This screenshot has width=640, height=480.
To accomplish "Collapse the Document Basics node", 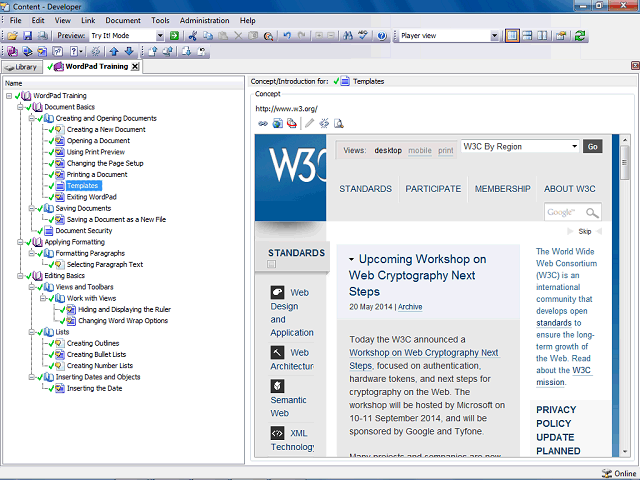I will (x=20, y=107).
